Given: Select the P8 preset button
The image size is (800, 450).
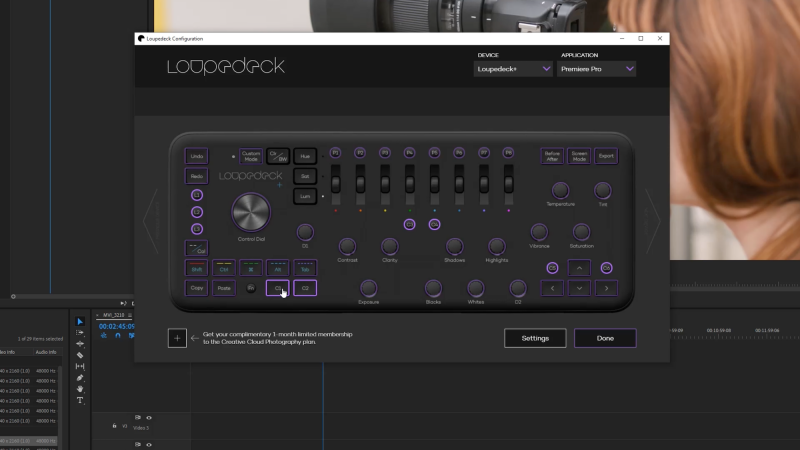Looking at the screenshot, I should pyautogui.click(x=508, y=153).
